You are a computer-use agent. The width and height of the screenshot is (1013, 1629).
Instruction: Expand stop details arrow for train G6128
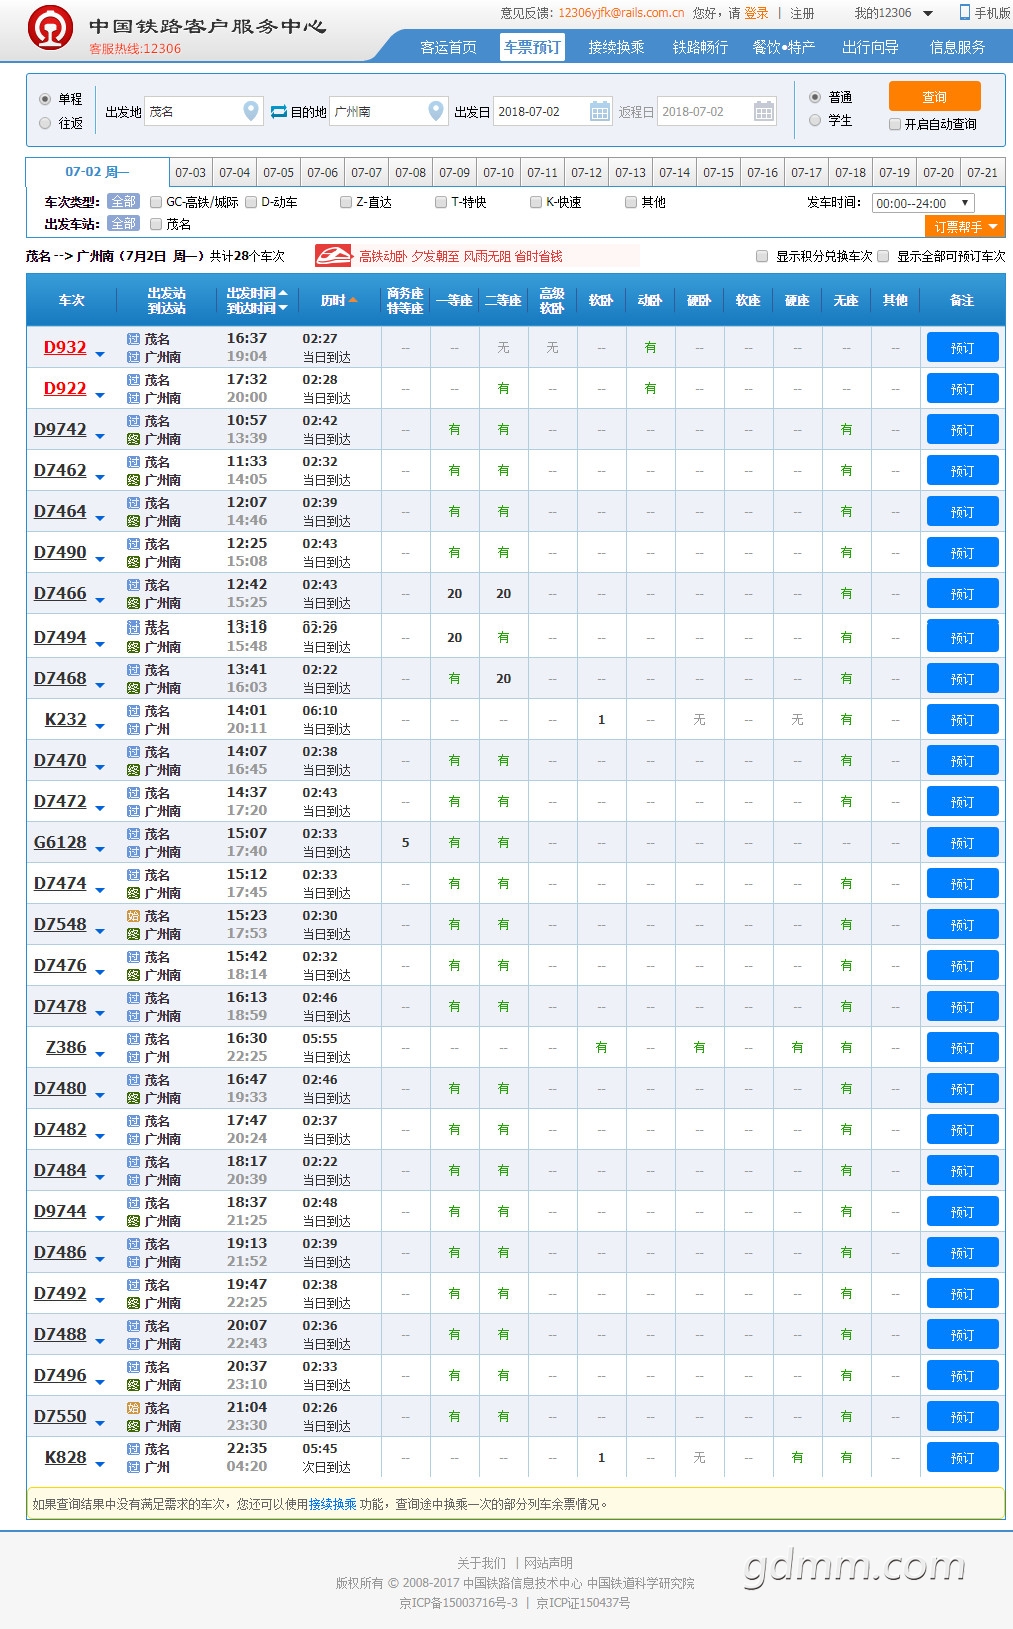coord(100,848)
